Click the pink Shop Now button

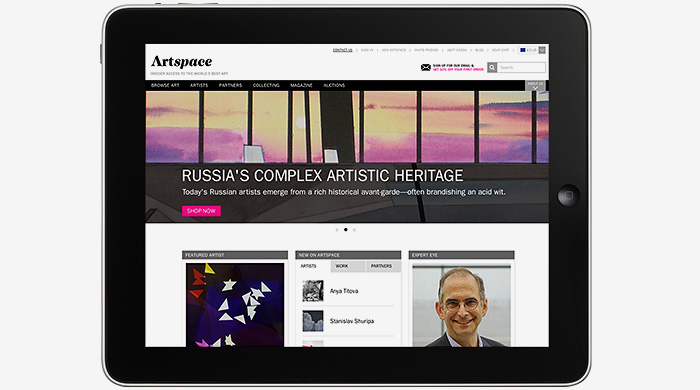click(x=201, y=211)
